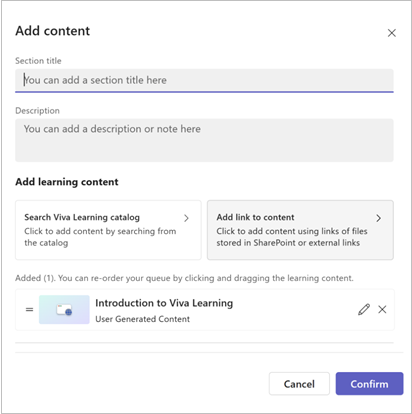Edit Introduction to Viva Learning with pencil icon
412x414 pixels.
point(364,309)
